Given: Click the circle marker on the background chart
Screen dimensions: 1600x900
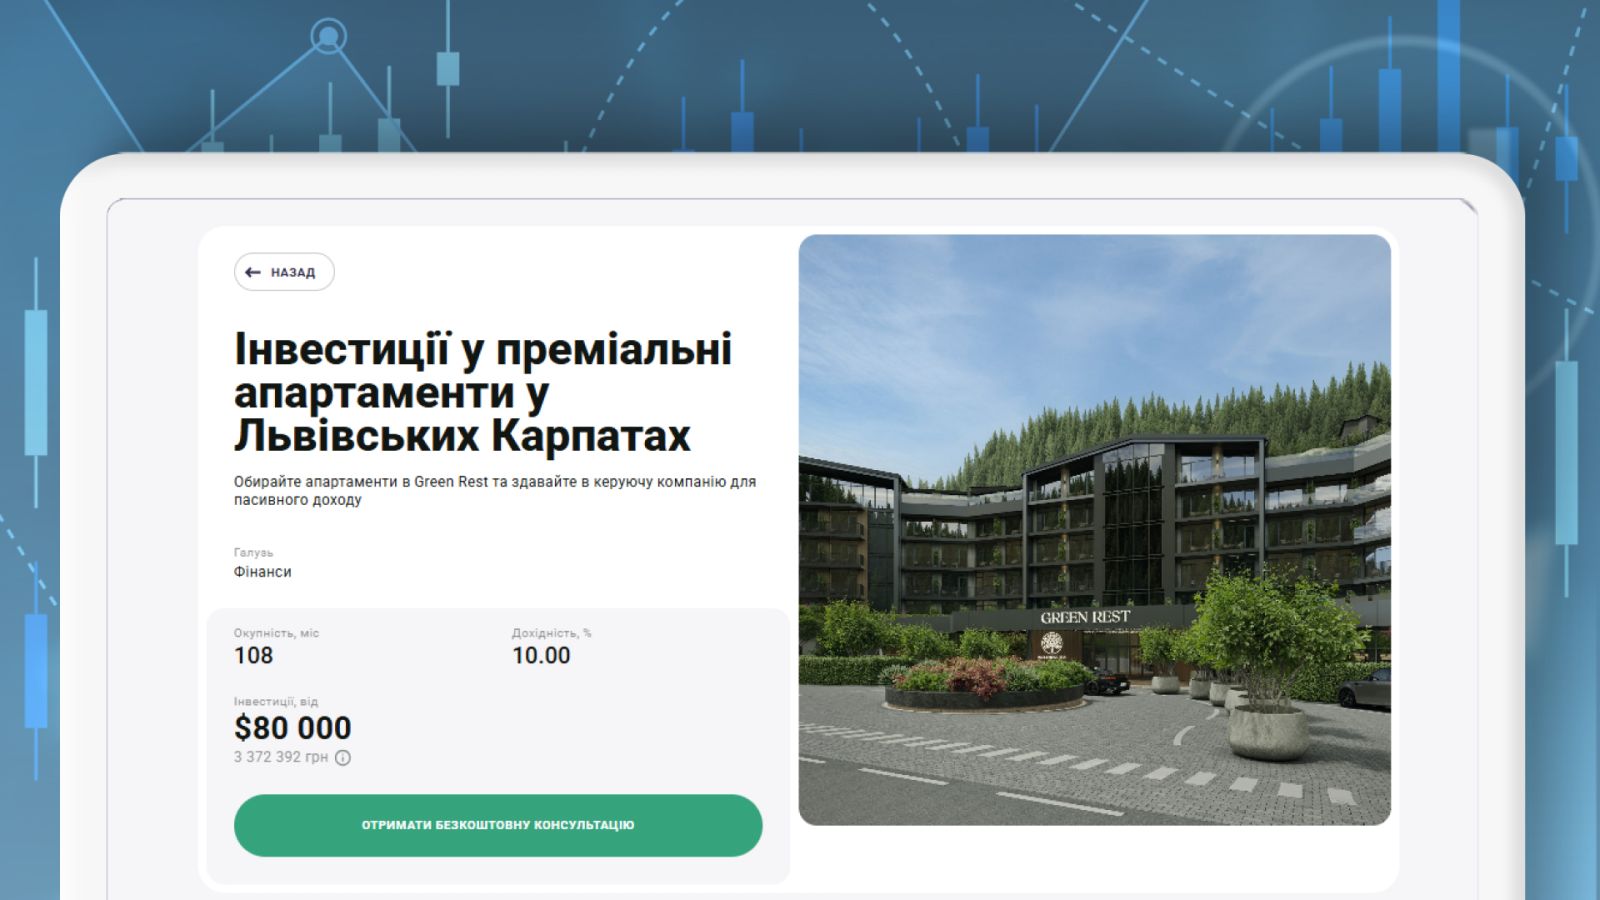Looking at the screenshot, I should pos(328,37).
